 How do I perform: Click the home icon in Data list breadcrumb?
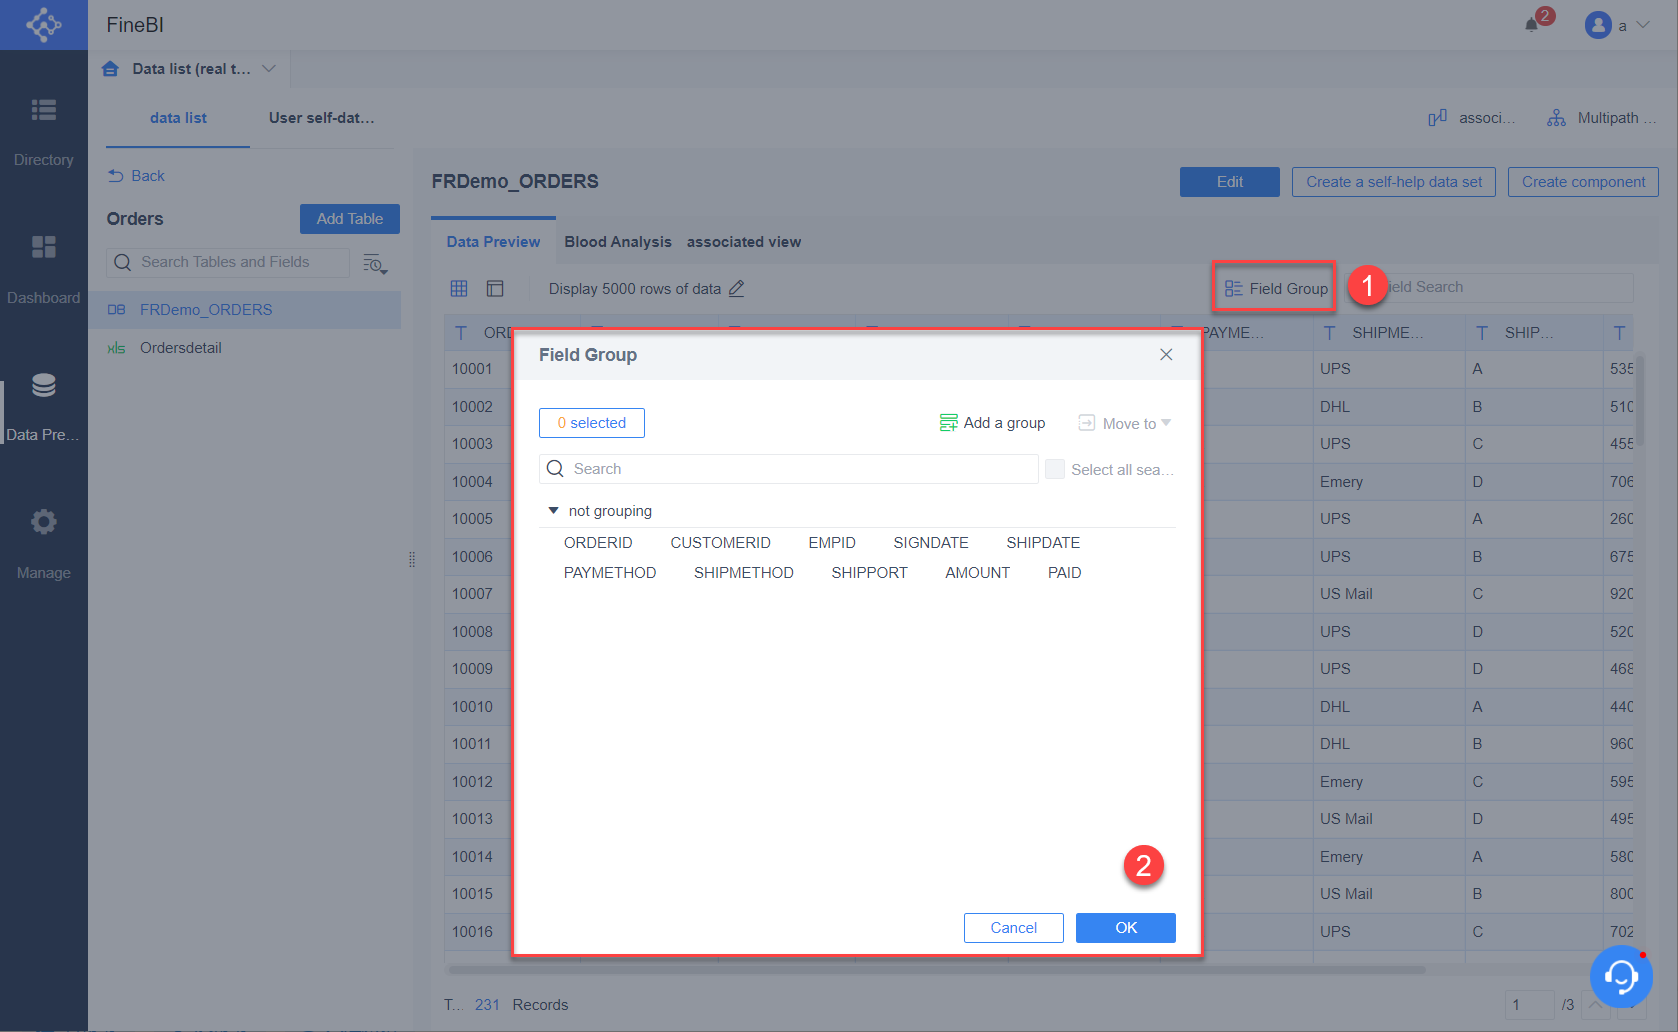click(111, 69)
